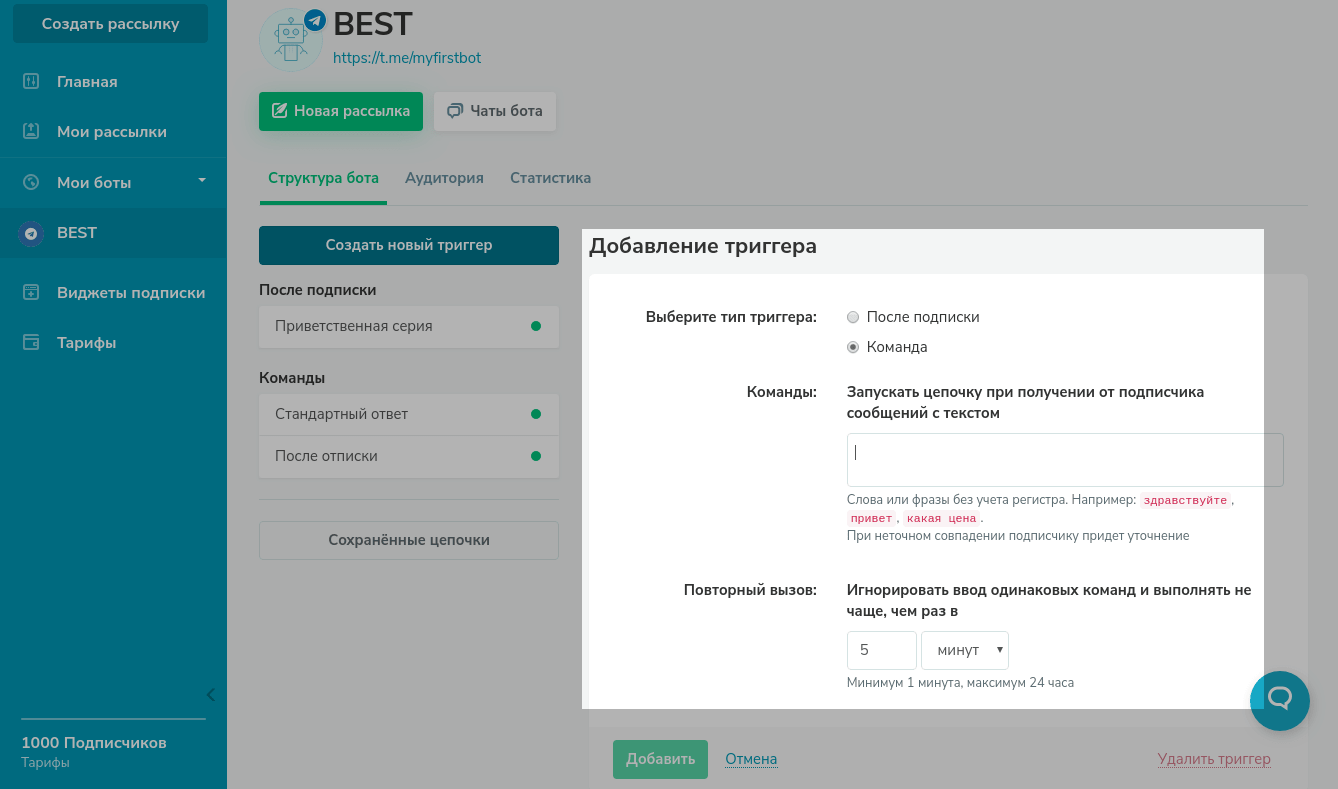Click the Мои рассылки sidebar icon
Screen dimensions: 1338x789
[31, 131]
